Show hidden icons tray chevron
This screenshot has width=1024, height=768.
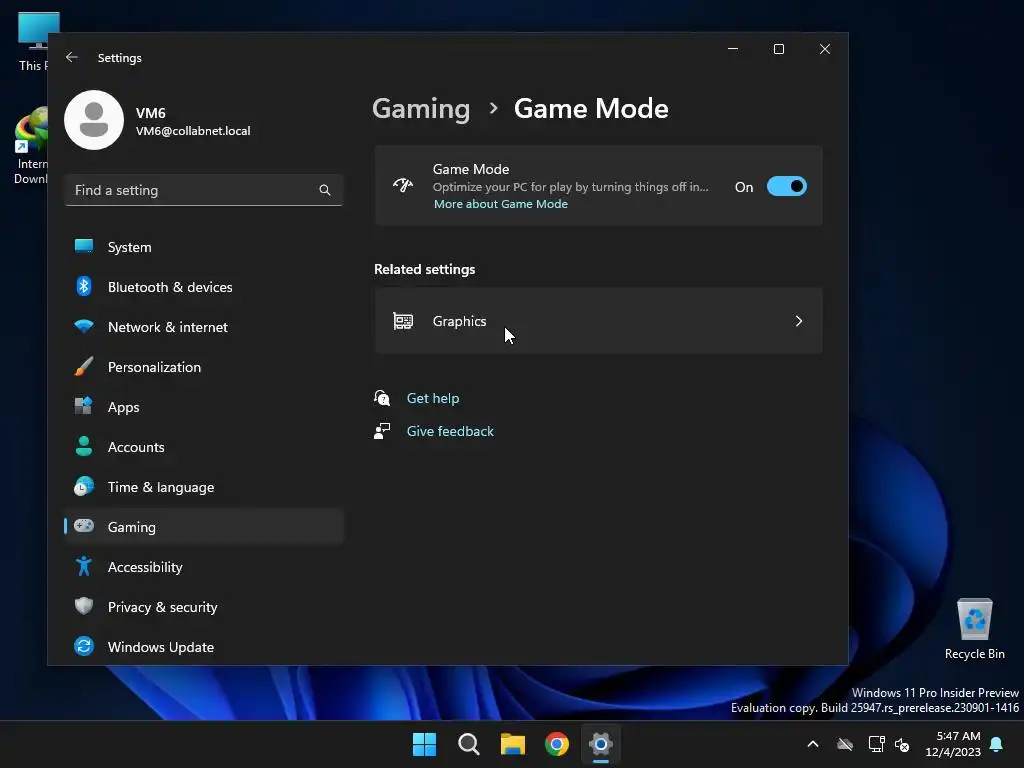pyautogui.click(x=813, y=744)
